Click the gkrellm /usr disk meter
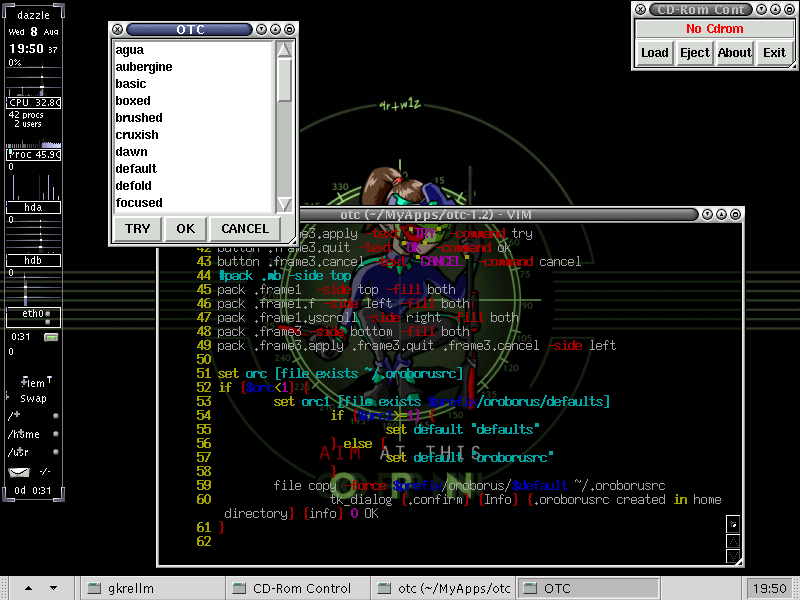The image size is (800, 600). [x=34, y=452]
